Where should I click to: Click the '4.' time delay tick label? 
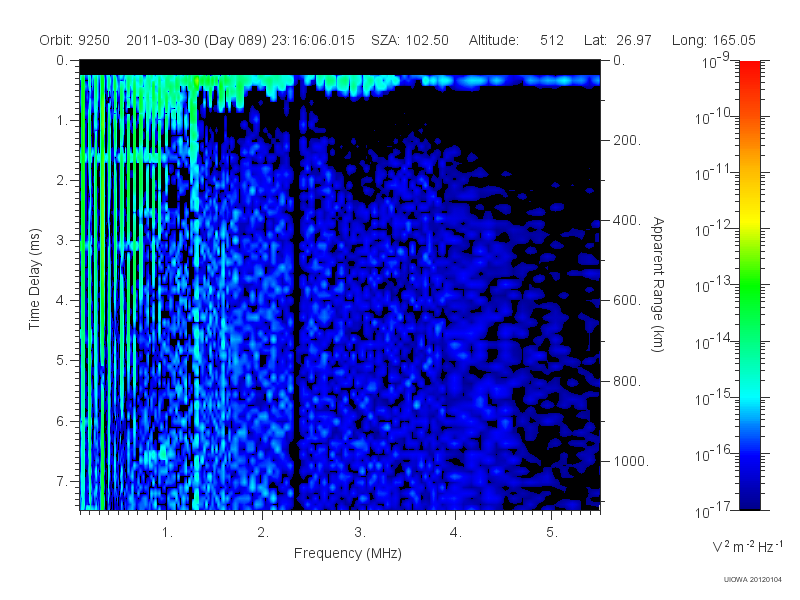pyautogui.click(x=62, y=301)
